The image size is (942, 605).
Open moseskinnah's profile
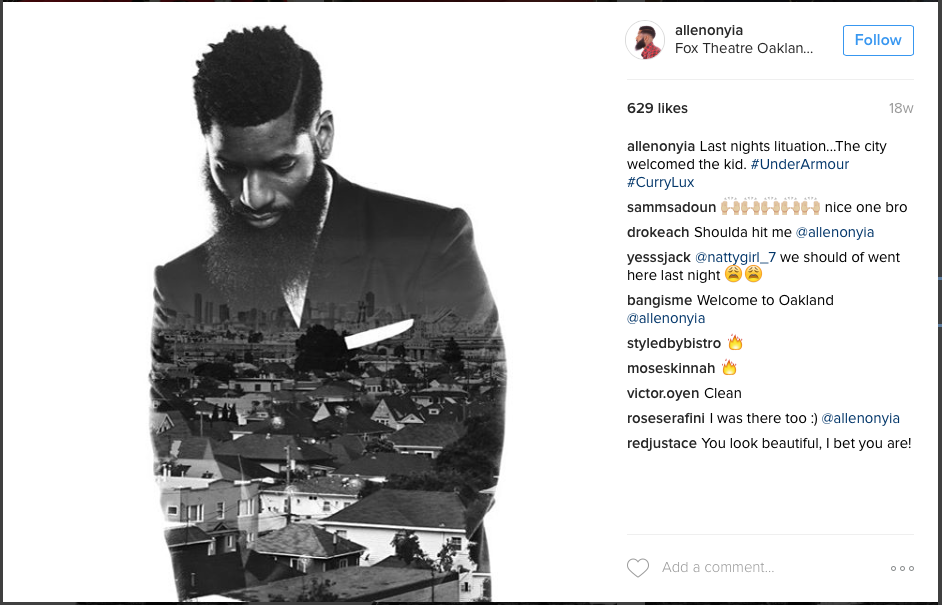coord(671,368)
